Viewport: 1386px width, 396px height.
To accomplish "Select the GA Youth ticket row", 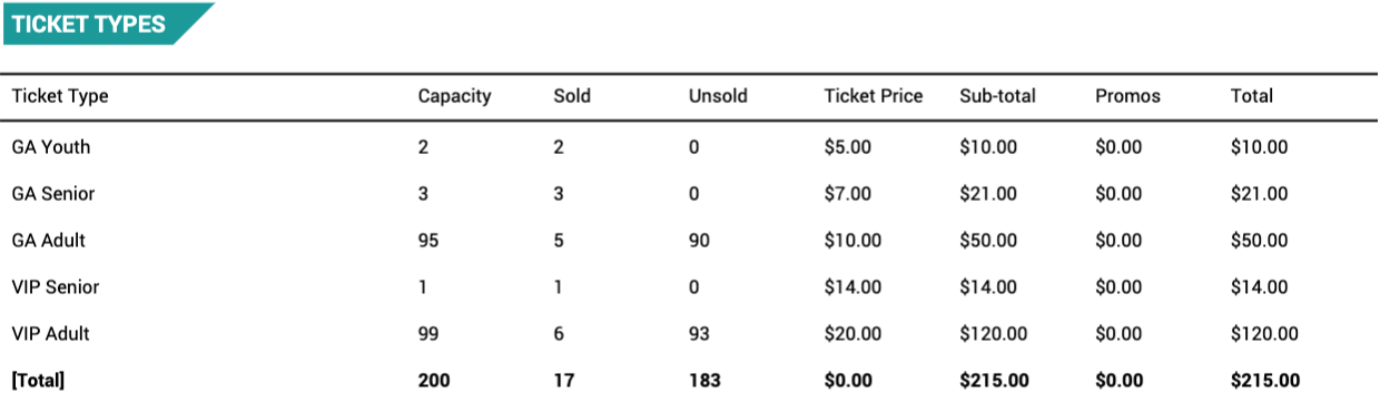I will tap(690, 147).
